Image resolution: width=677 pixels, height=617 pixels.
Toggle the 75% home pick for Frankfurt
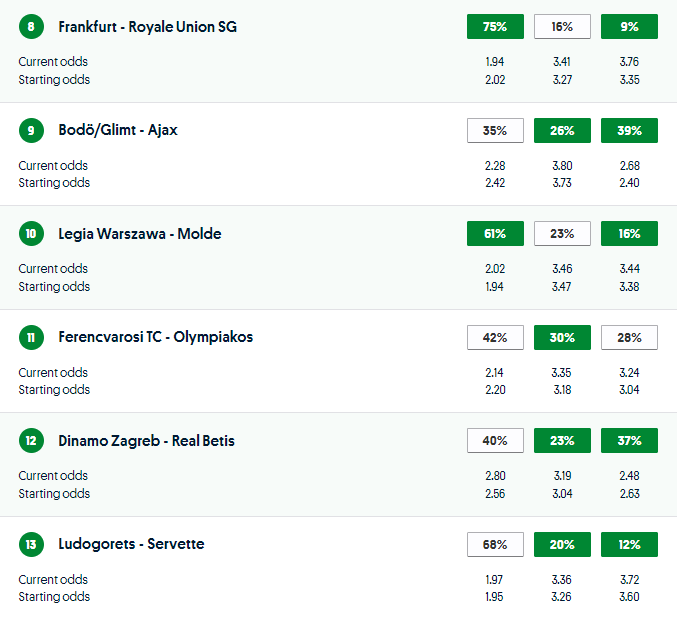point(495,27)
